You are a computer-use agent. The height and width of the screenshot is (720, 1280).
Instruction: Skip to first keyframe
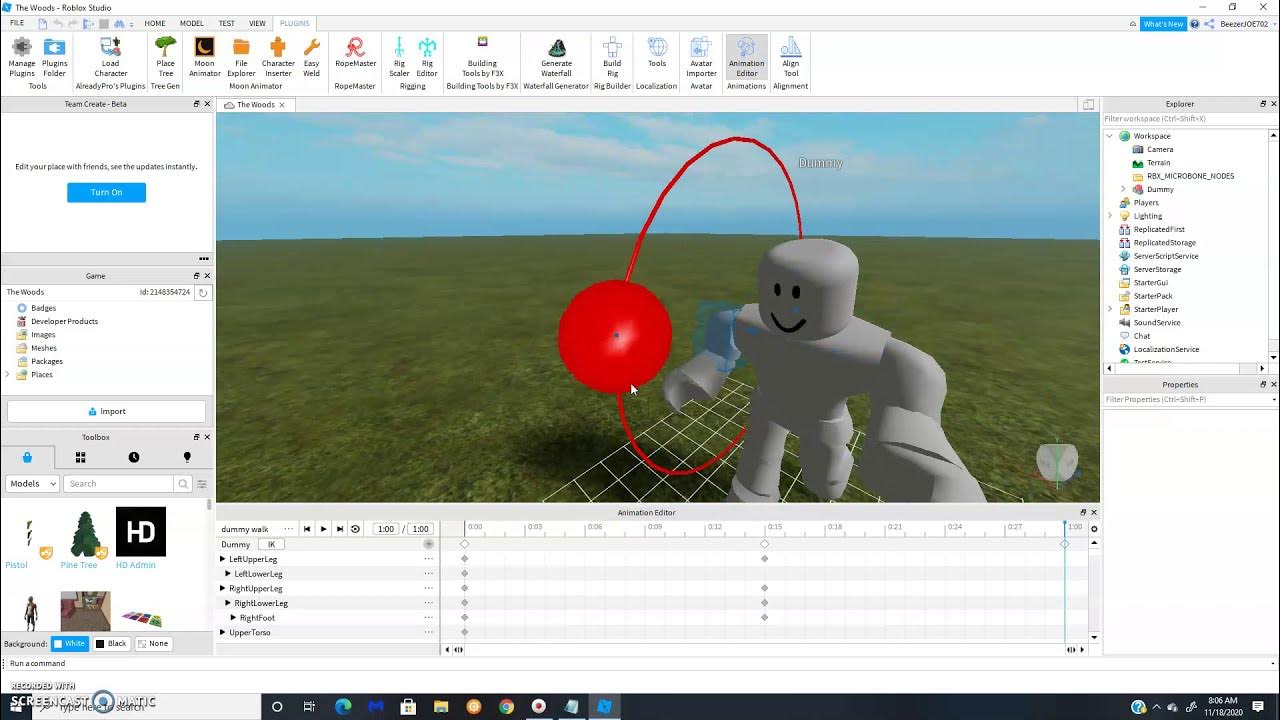tap(307, 529)
